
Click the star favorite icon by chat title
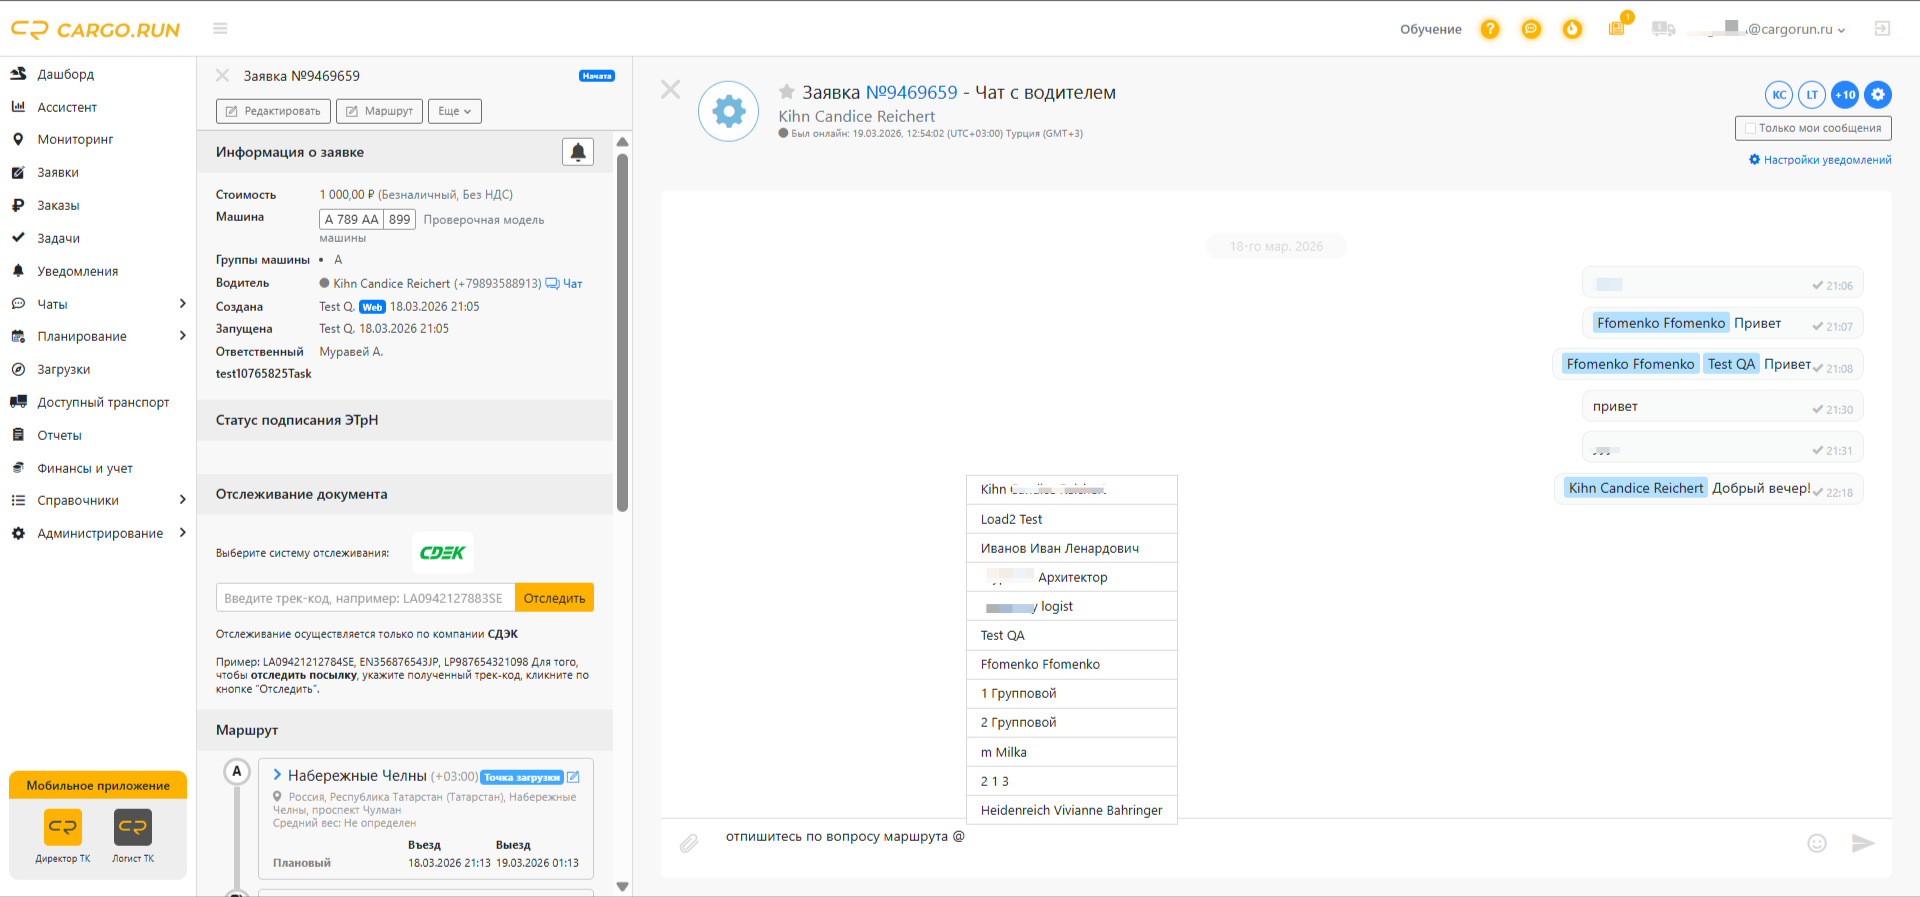point(787,92)
